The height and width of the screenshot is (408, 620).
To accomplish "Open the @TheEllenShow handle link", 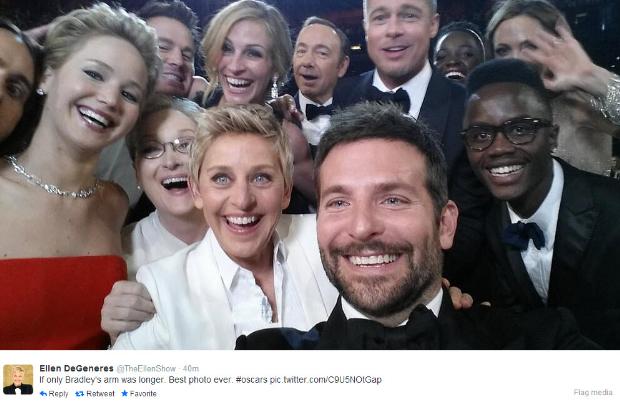I will point(146,368).
